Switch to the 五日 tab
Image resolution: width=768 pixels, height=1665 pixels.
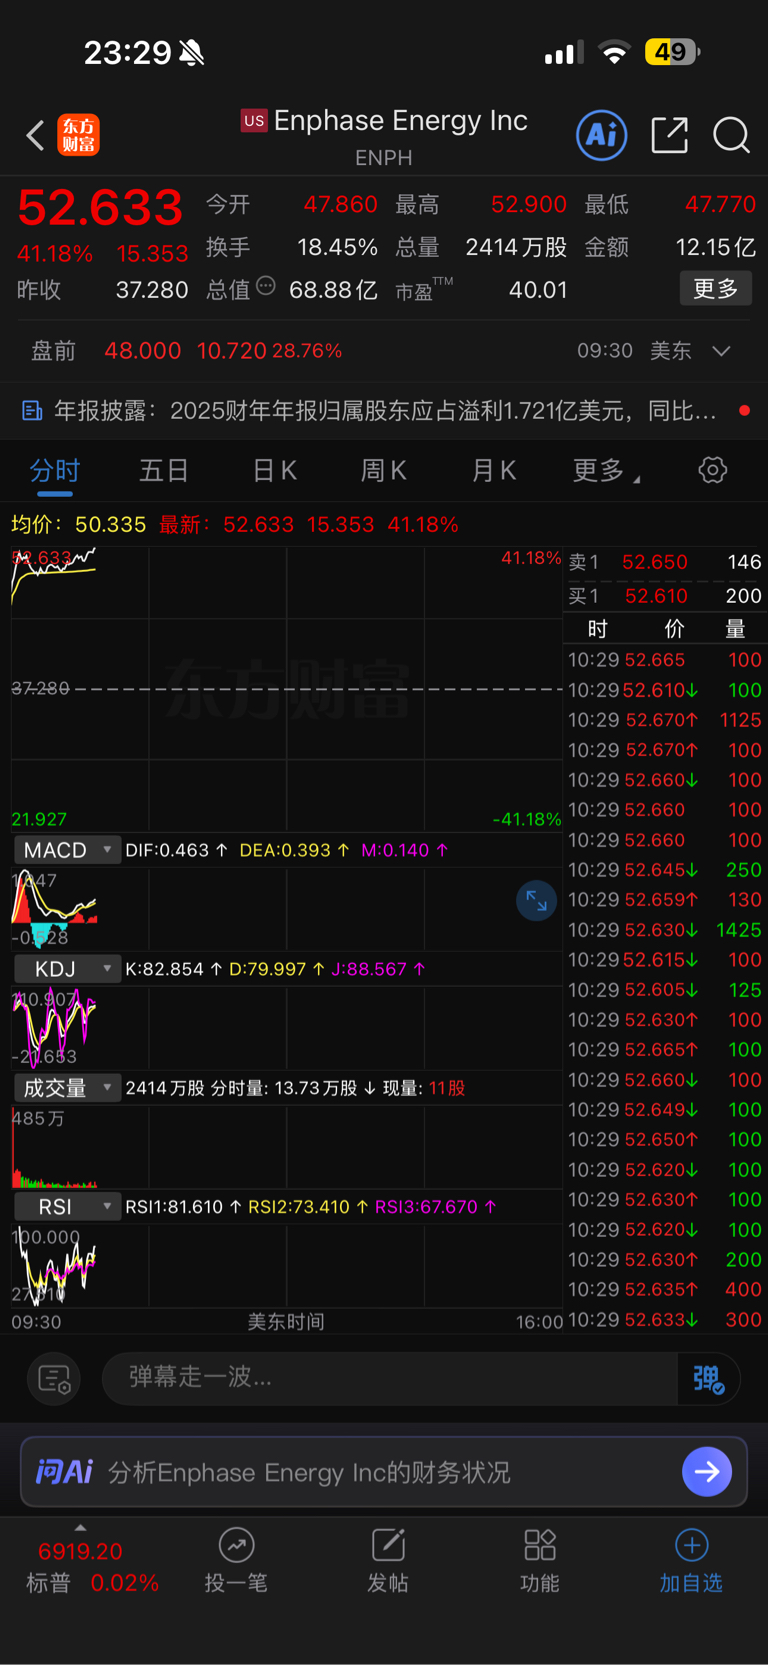163,470
